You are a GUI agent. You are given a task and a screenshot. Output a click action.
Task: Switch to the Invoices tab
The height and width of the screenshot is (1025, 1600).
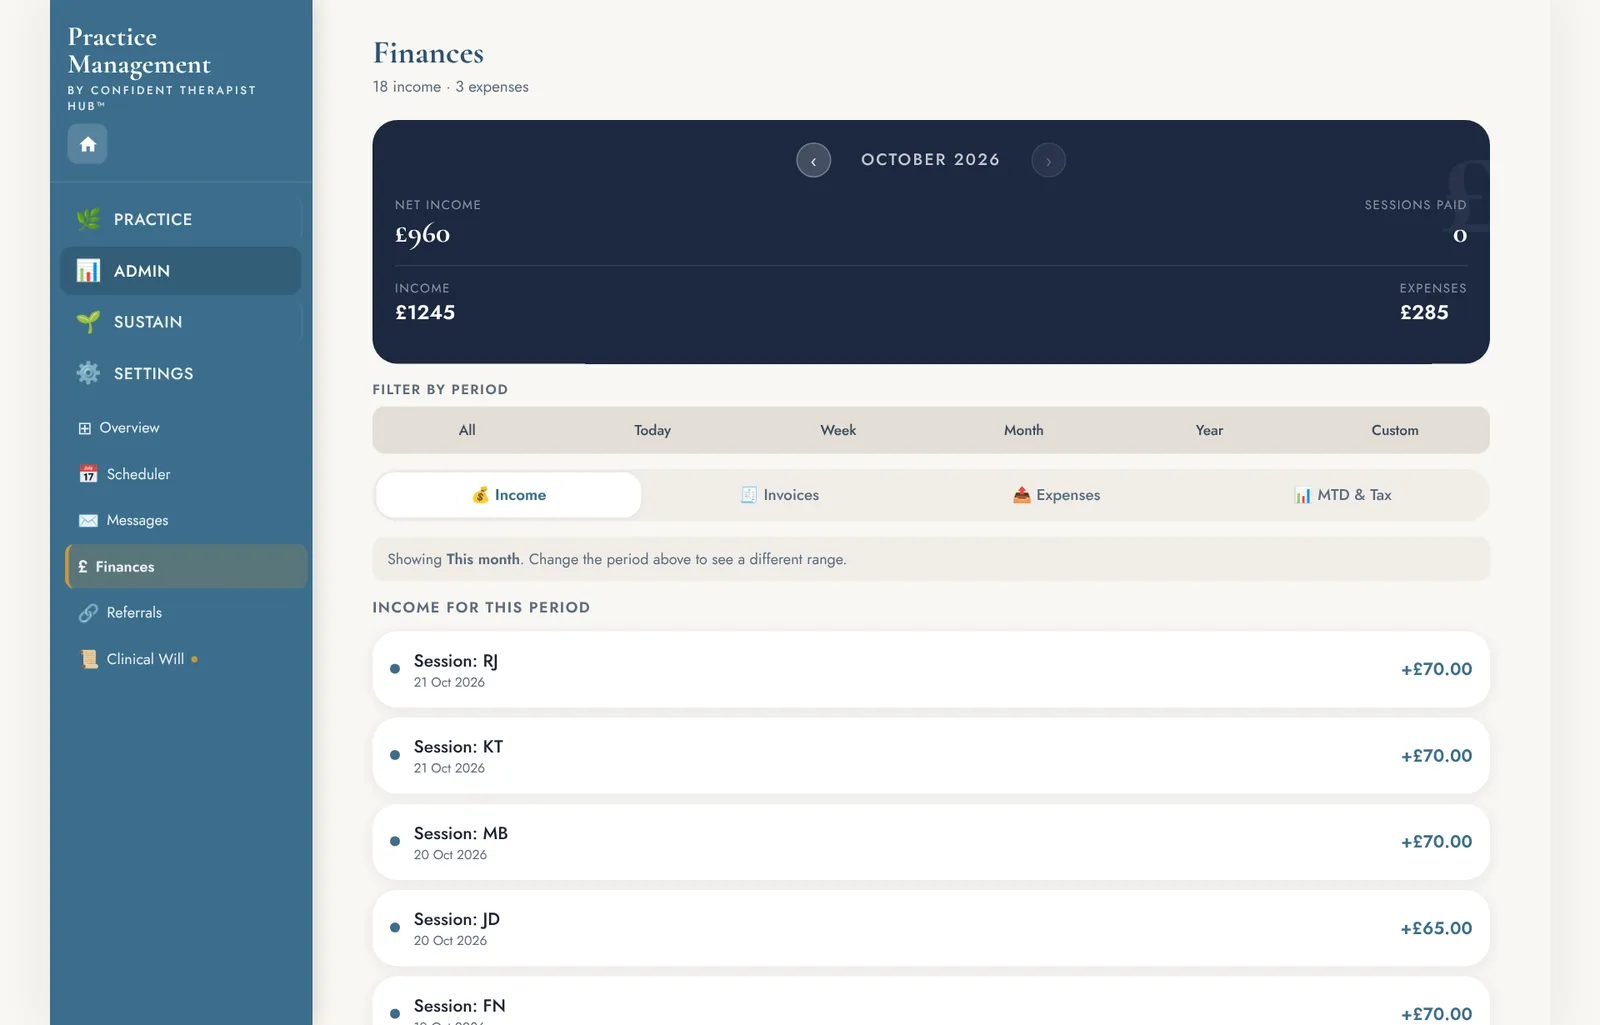tap(780, 495)
